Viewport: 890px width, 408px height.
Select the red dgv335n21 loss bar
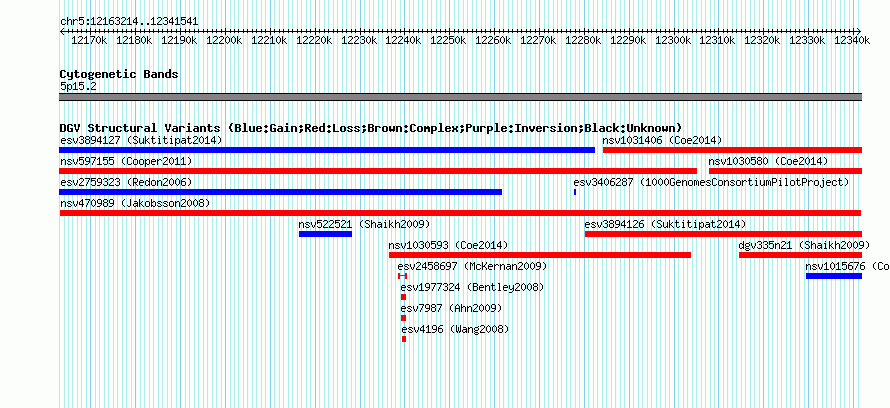pyautogui.click(x=800, y=255)
